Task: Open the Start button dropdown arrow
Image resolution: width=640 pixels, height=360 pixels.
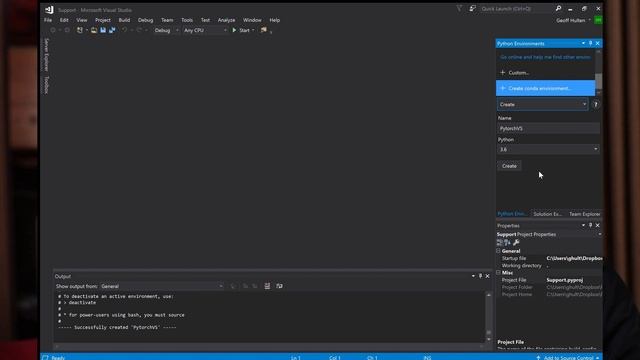Action: tap(253, 30)
